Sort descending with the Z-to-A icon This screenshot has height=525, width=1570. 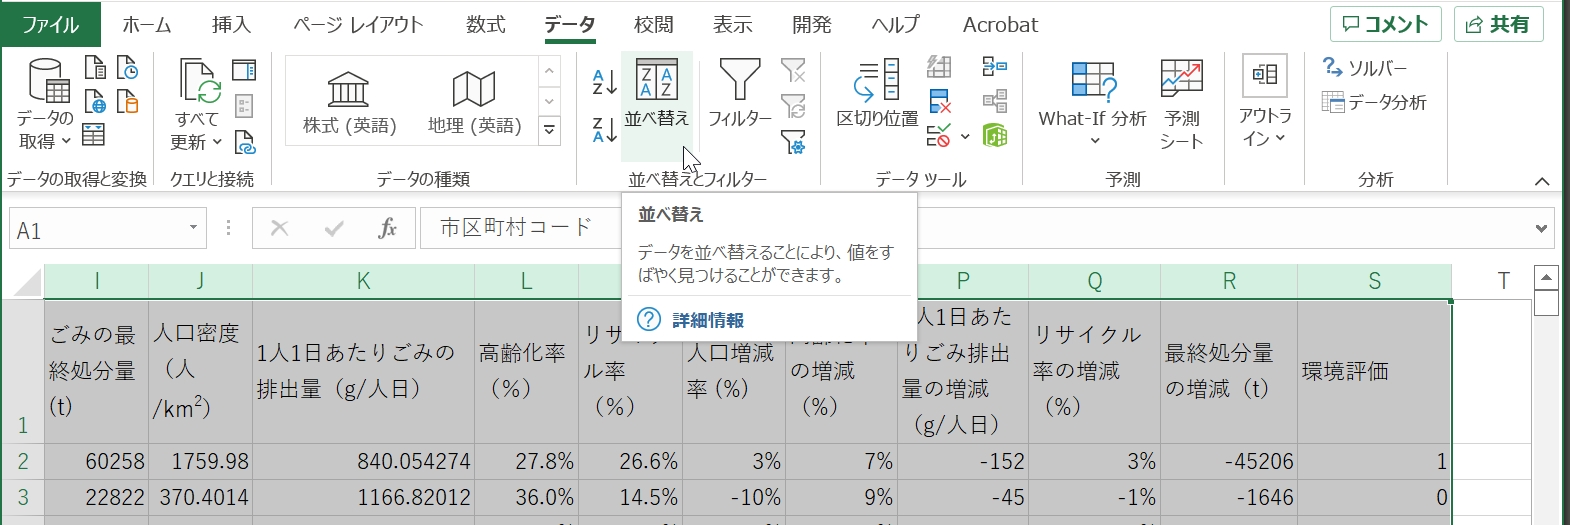(604, 129)
